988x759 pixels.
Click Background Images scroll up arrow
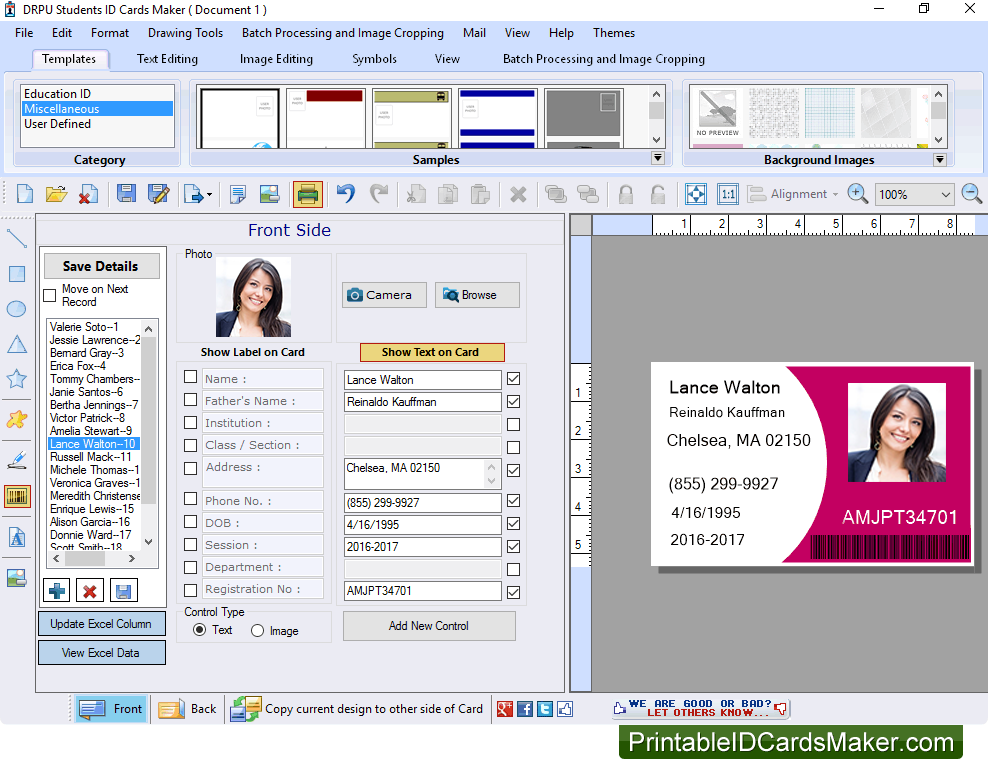click(x=938, y=94)
